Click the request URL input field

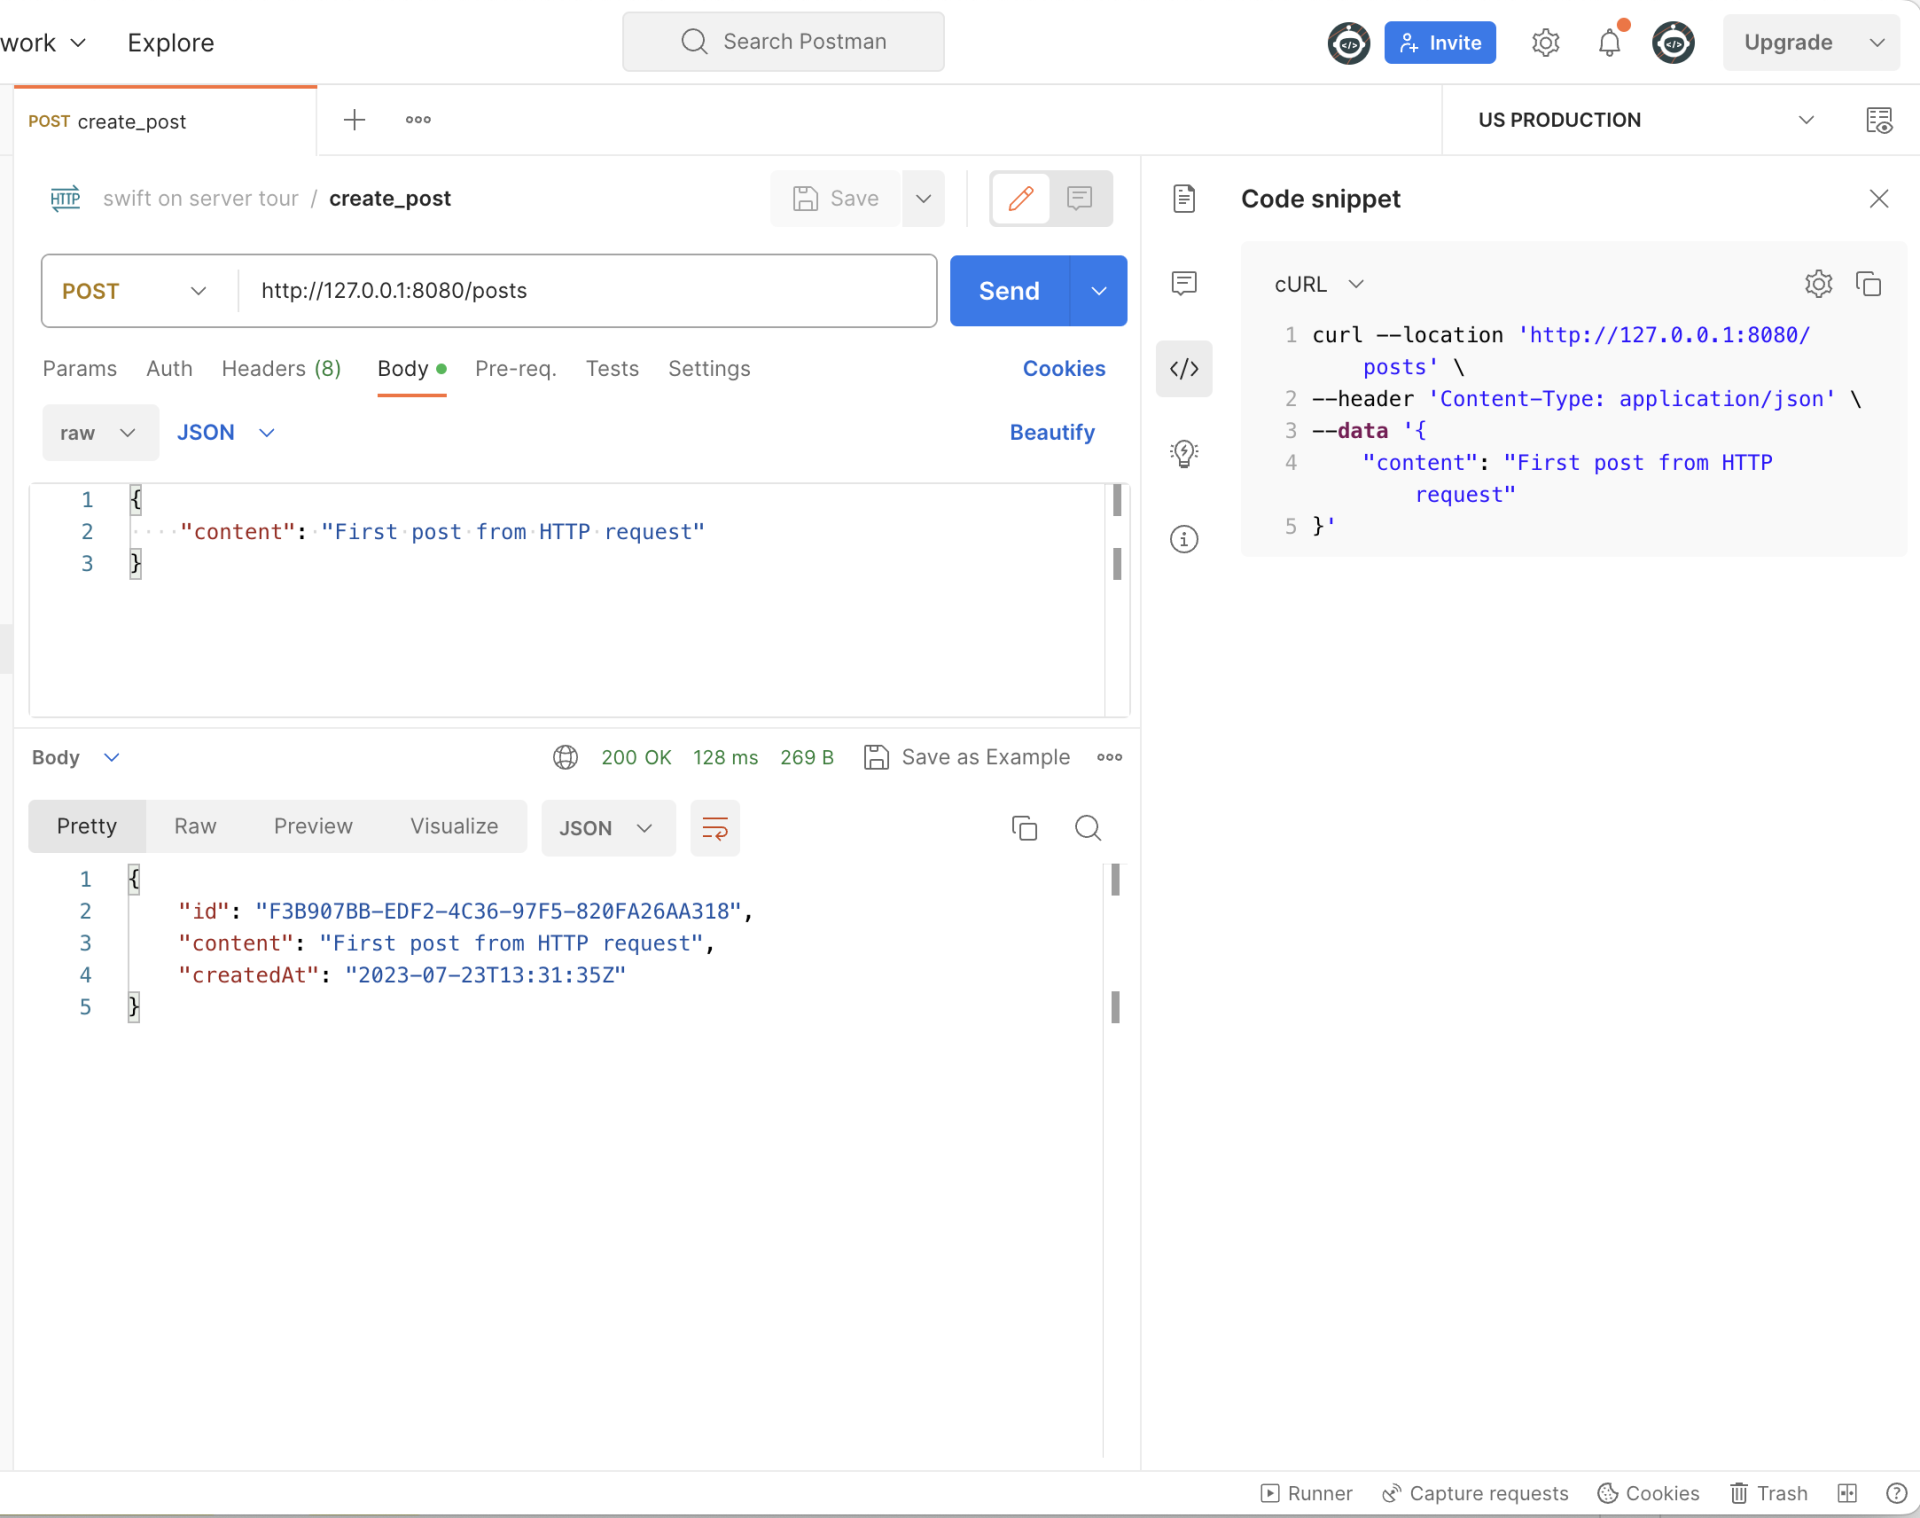tap(590, 291)
